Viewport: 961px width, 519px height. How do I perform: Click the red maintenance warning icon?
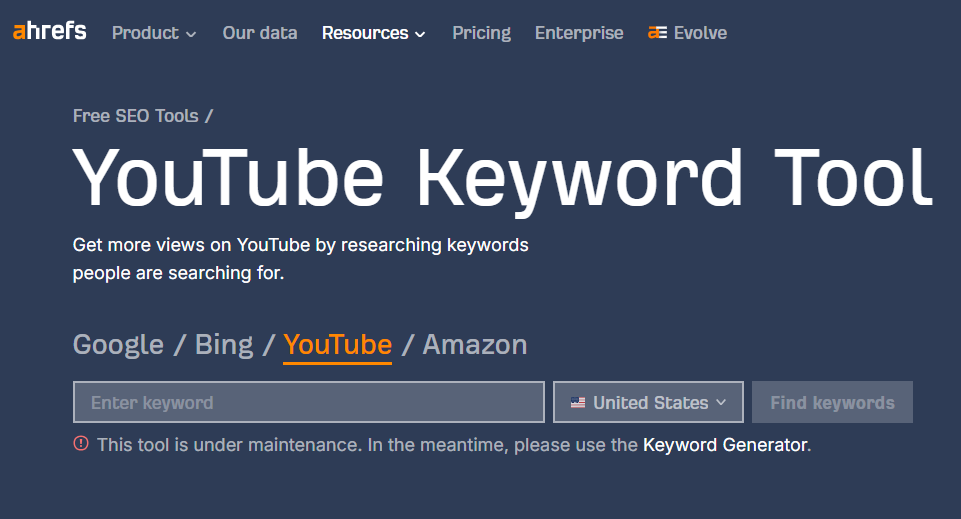pyautogui.click(x=81, y=444)
